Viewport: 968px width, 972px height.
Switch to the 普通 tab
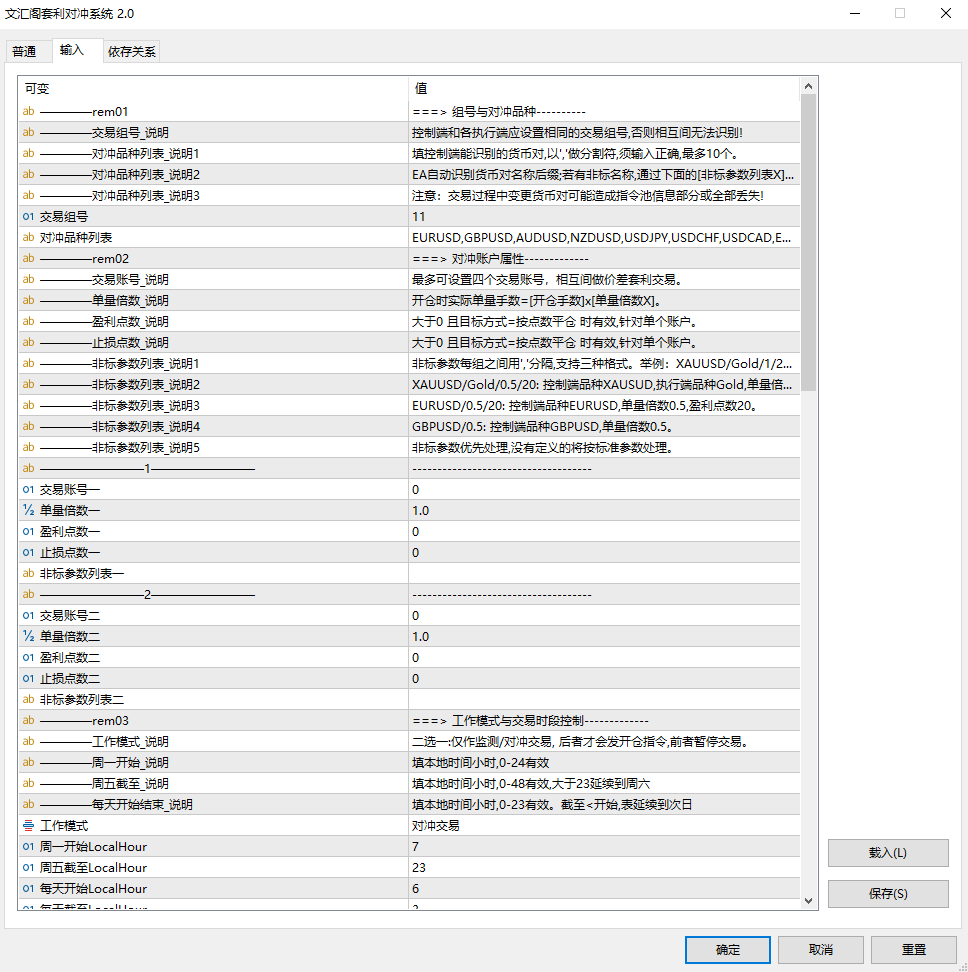[25, 52]
